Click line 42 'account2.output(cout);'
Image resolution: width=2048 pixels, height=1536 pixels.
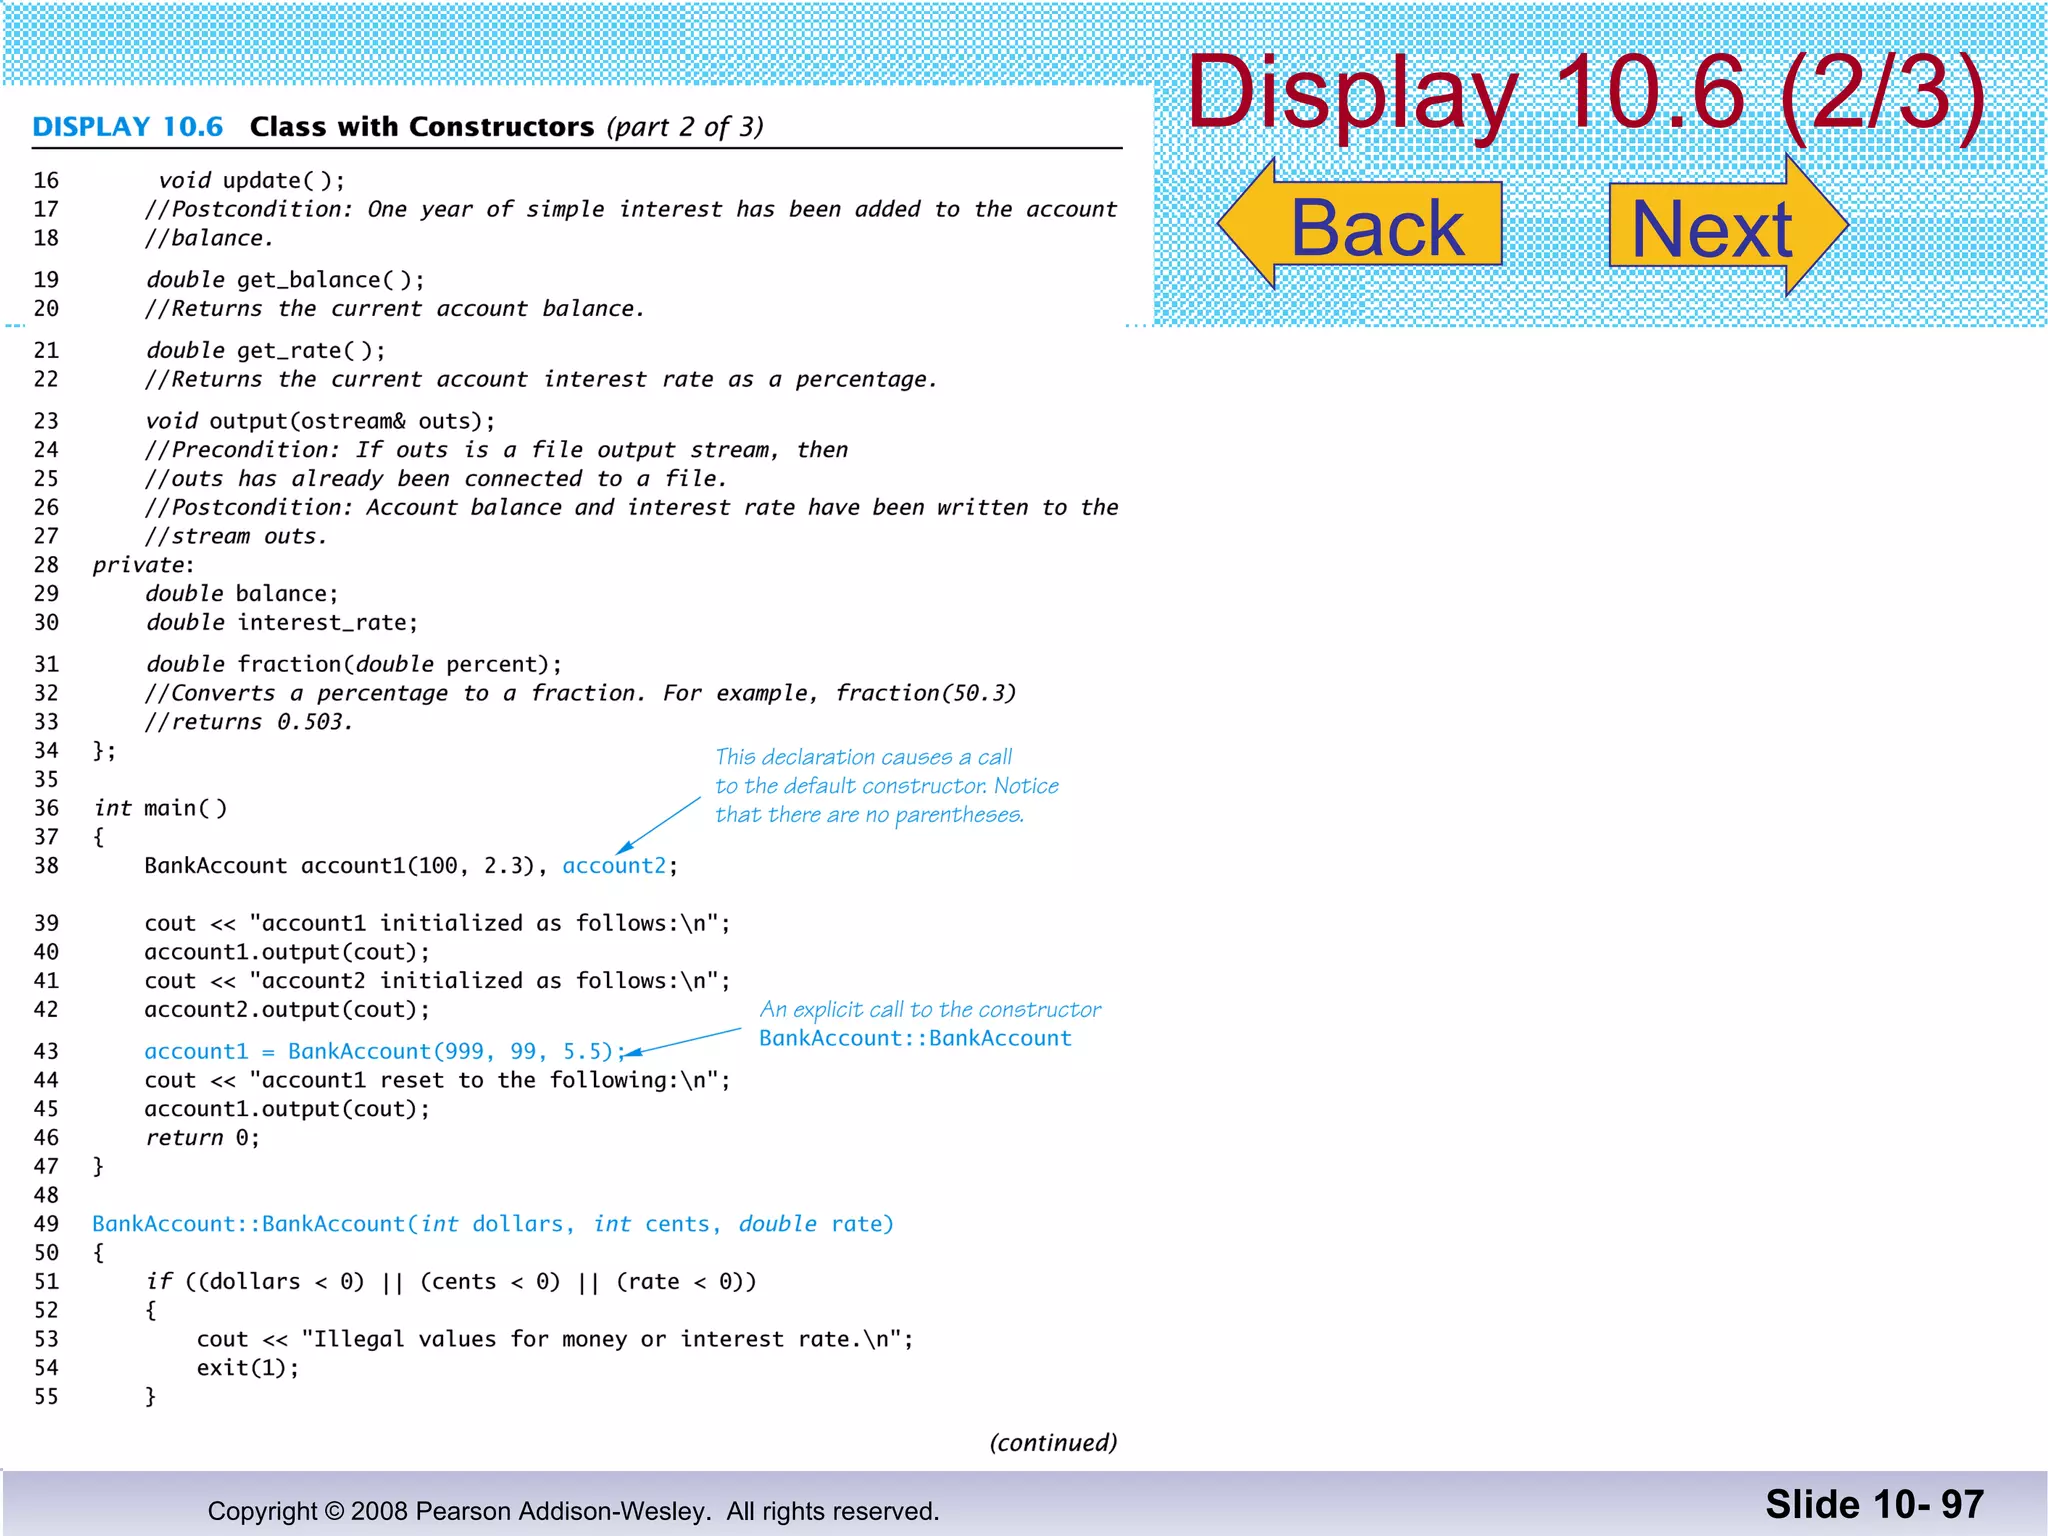(287, 1010)
